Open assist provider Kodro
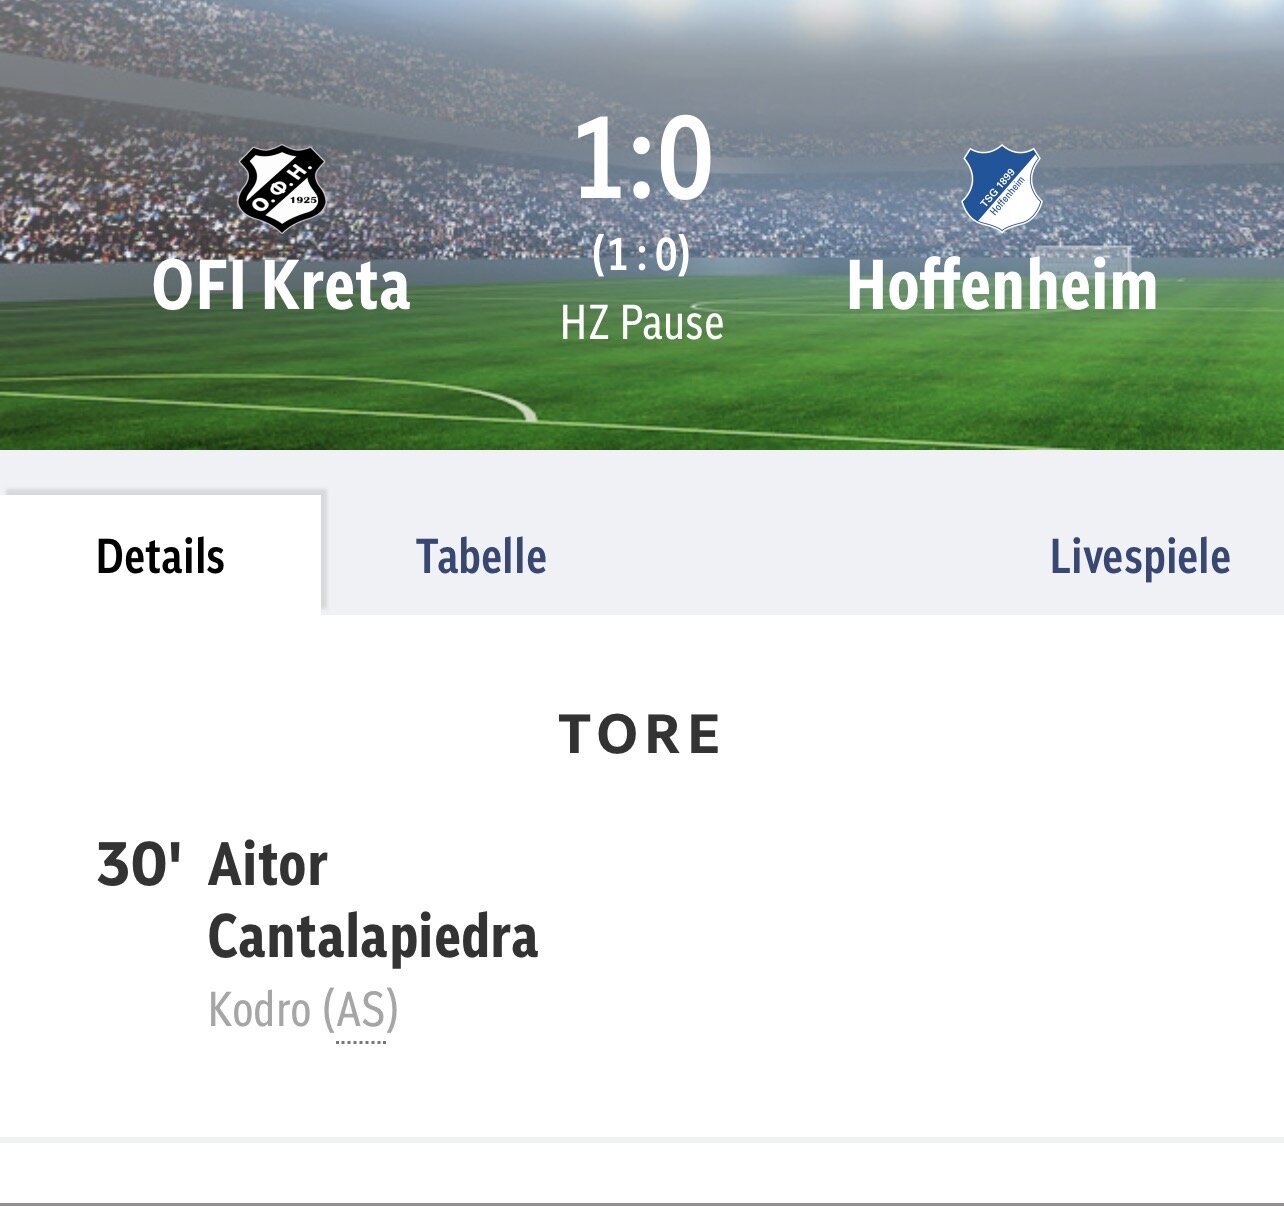 pos(260,1010)
